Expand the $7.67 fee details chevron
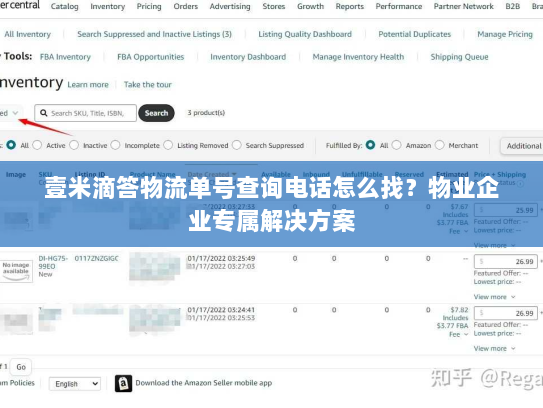The width and height of the screenshot is (543, 408). (466, 231)
